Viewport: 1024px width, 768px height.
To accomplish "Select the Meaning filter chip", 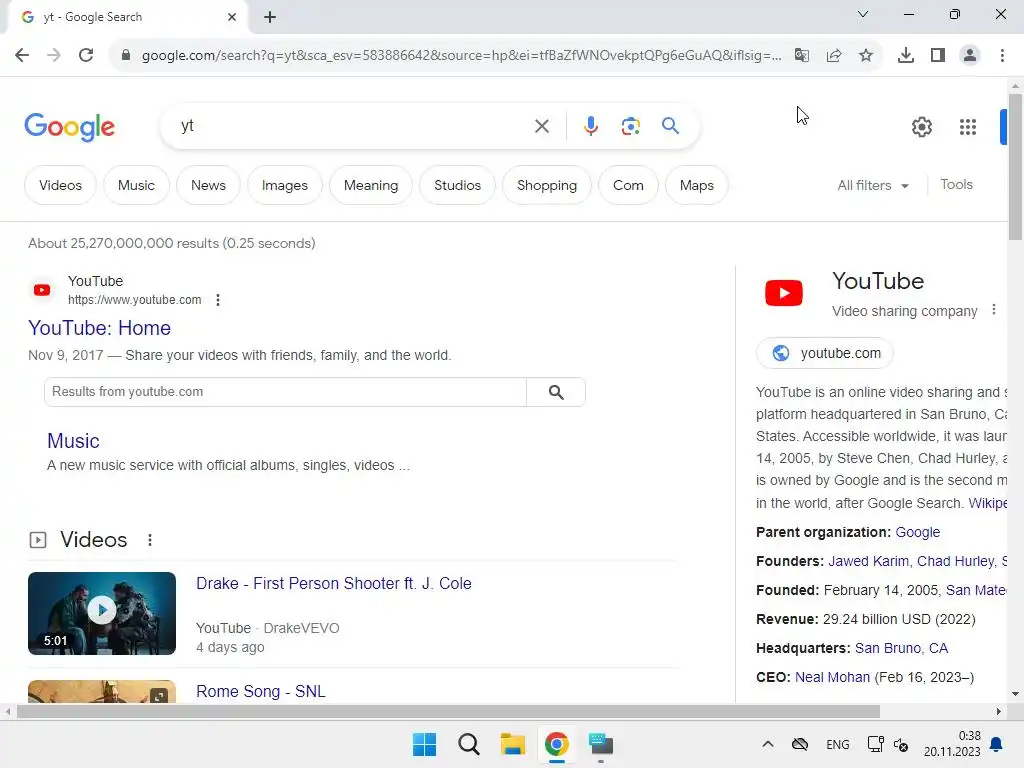I will [371, 185].
